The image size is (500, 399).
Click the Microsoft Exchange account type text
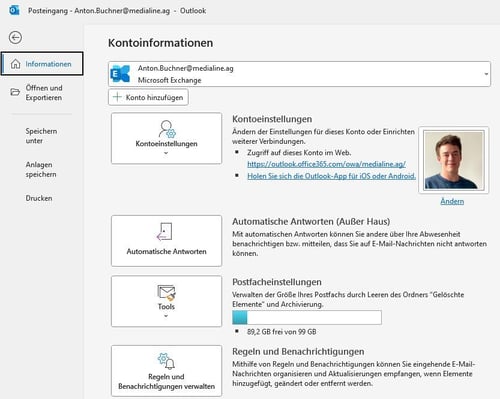coord(170,80)
